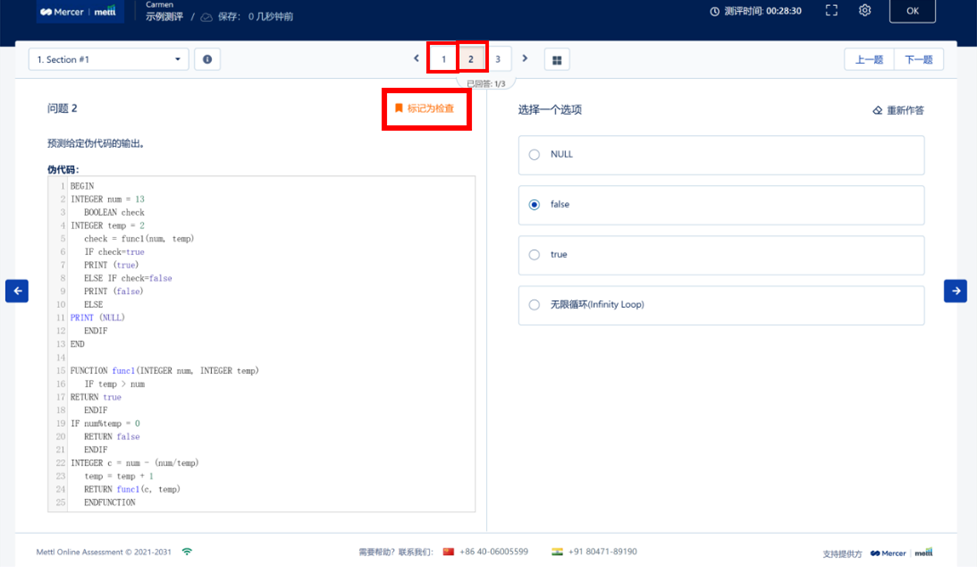Click the blue left arrow side button
977x567 pixels.
17,291
